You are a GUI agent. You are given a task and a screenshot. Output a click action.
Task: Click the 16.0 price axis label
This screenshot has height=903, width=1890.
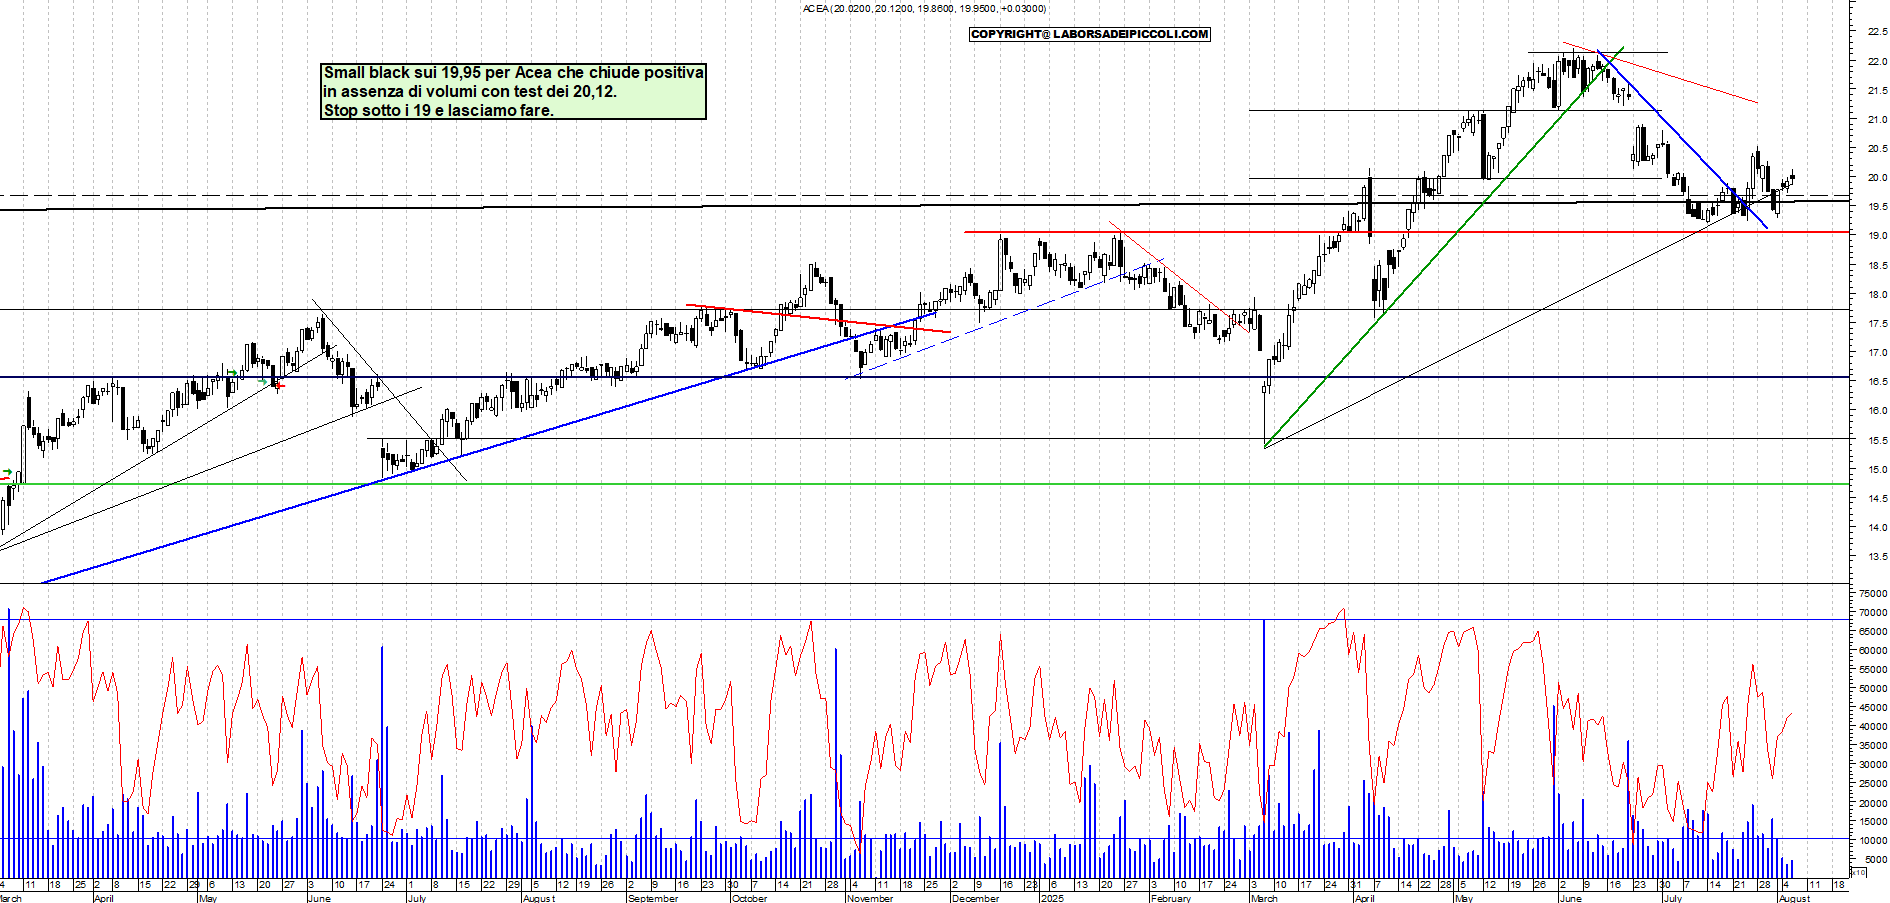(1877, 411)
